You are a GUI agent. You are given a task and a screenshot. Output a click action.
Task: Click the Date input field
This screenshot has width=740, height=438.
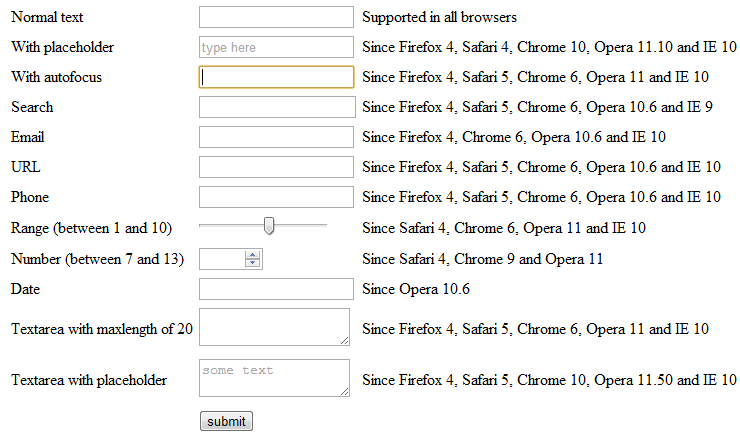(x=277, y=290)
